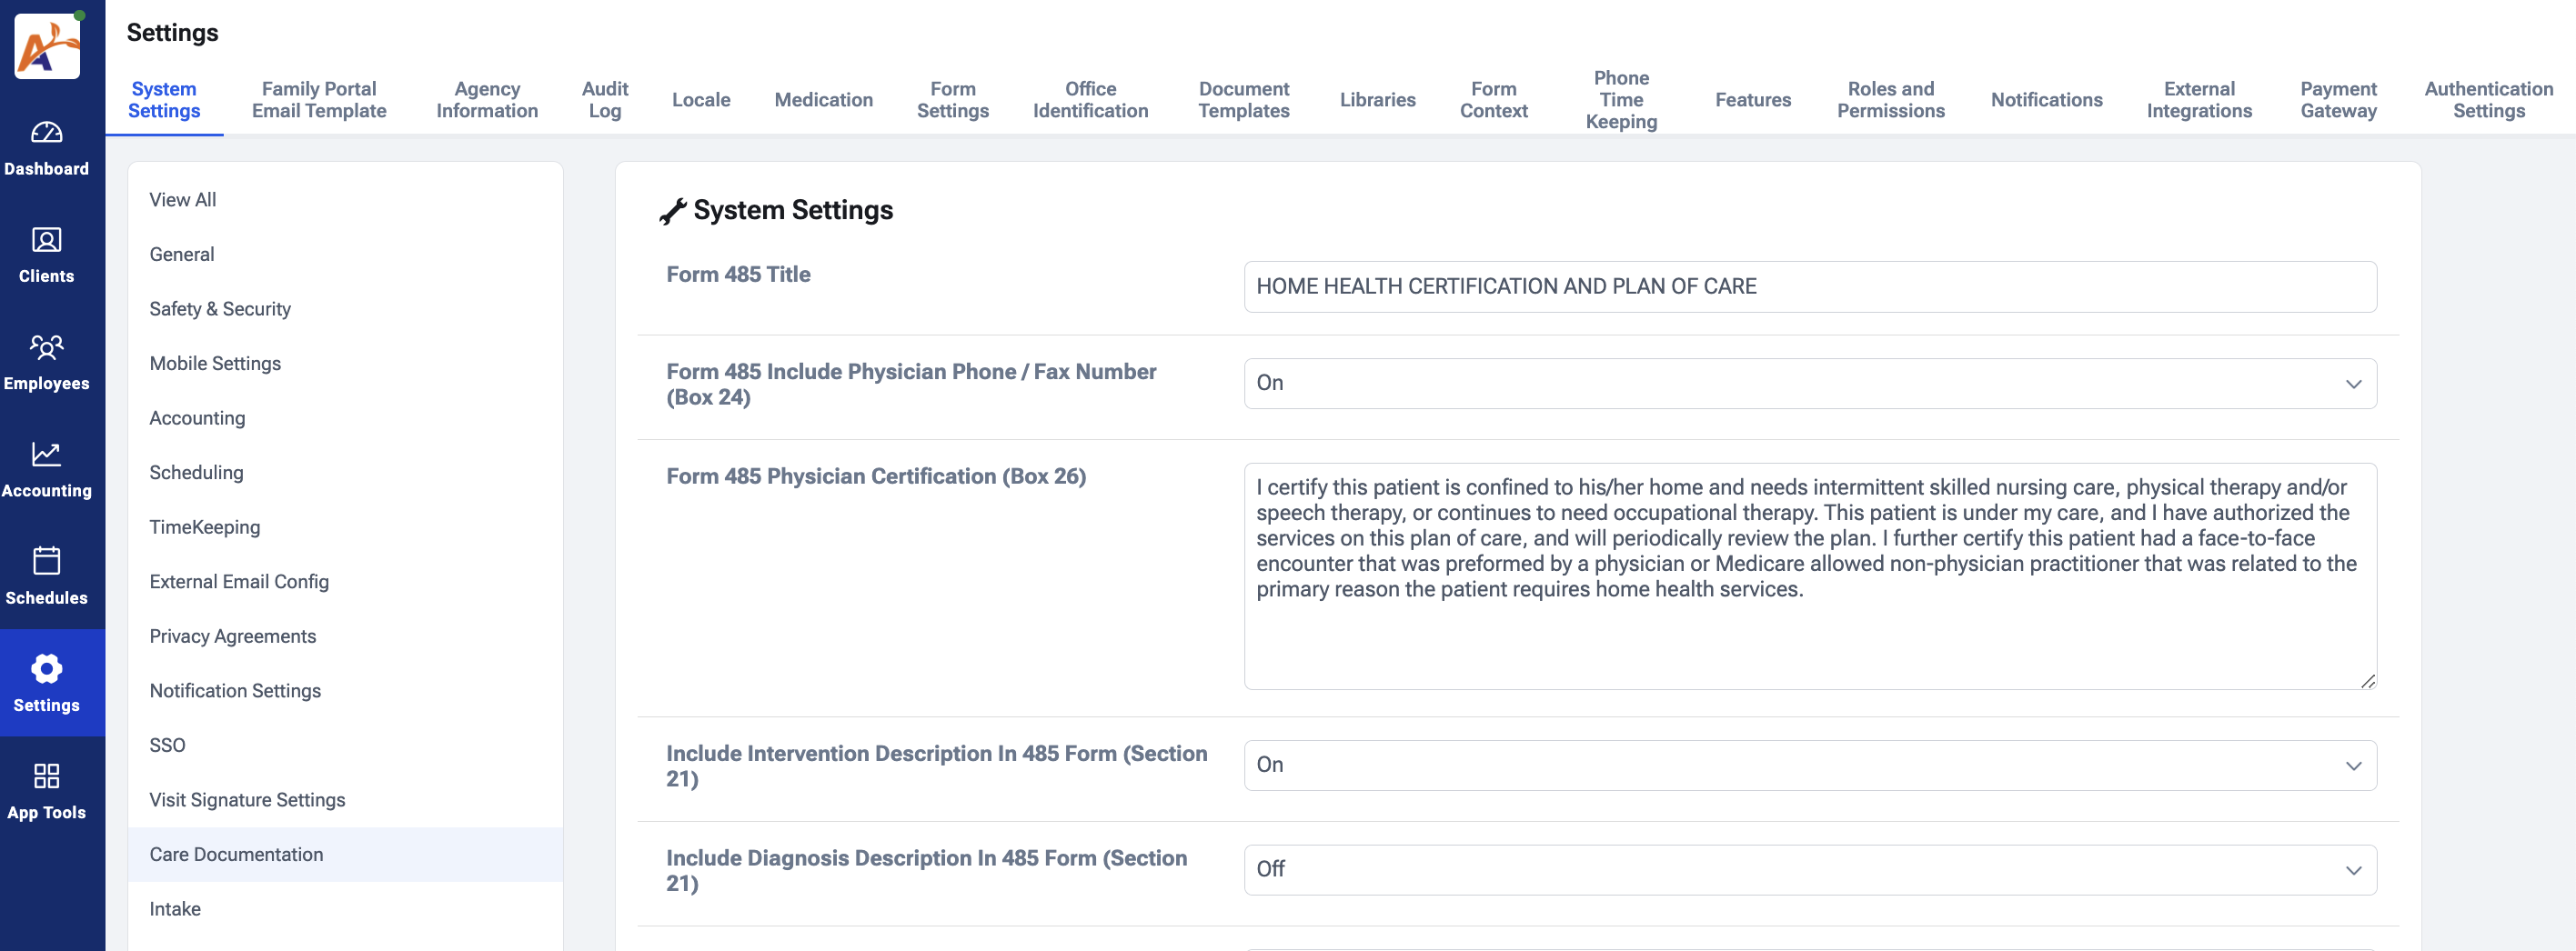This screenshot has width=2576, height=951.
Task: Click the Form 485 Title field
Action: 1809,287
